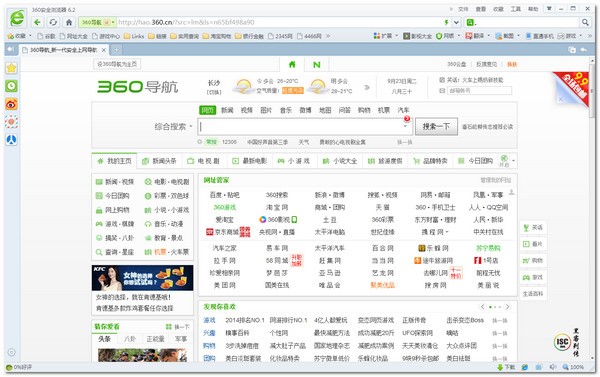The image size is (600, 377).
Task: Expand the 收藏 favorites dropdown arrow
Action: coord(30,36)
